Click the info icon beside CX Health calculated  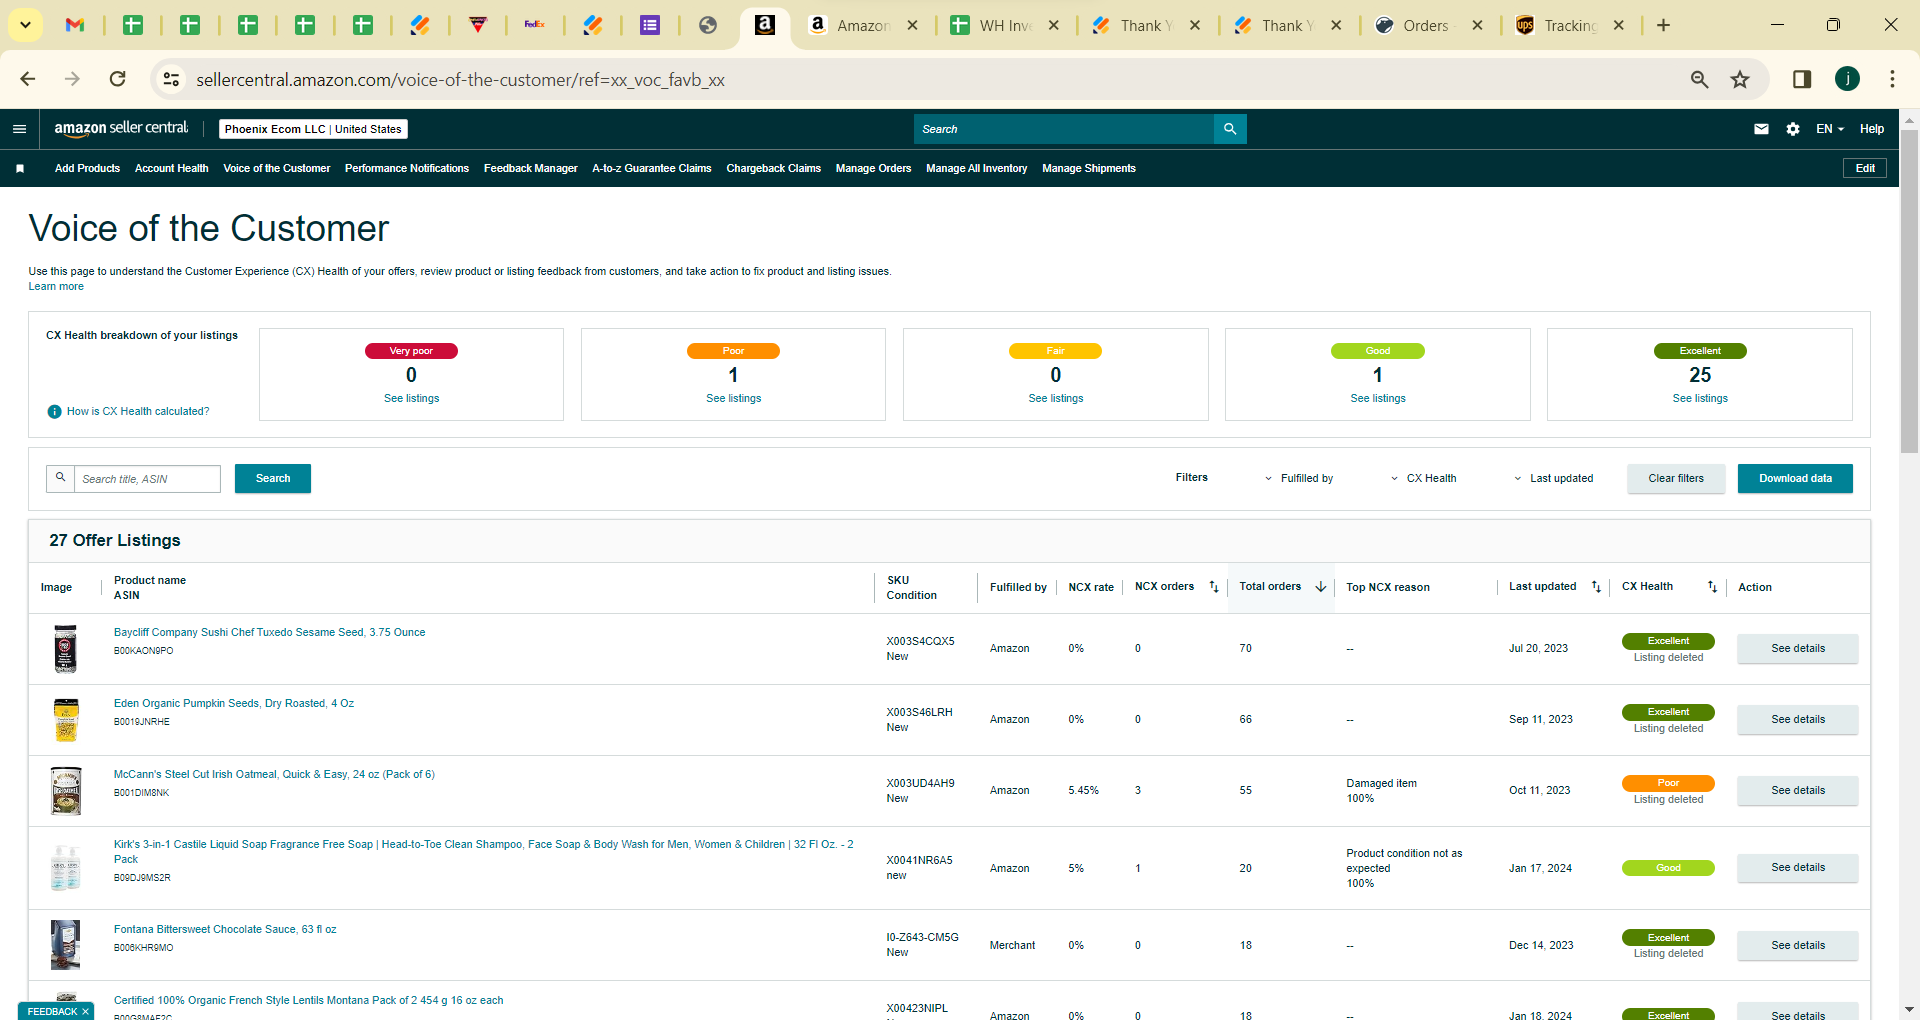[x=55, y=412]
